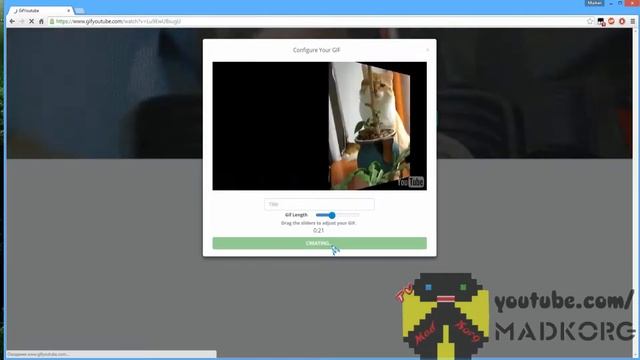Focus the Title input field
The height and width of the screenshot is (360, 640).
click(x=319, y=204)
